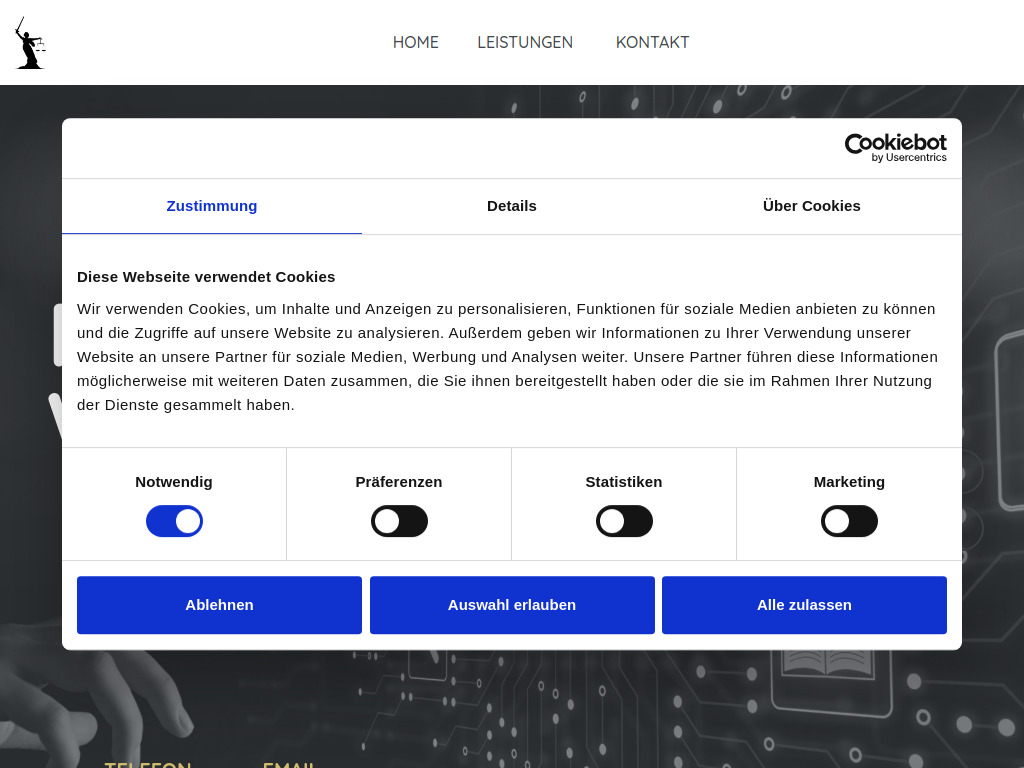Image resolution: width=1024 pixels, height=768 pixels.
Task: Switch to the Über Cookies tab
Action: pos(812,206)
